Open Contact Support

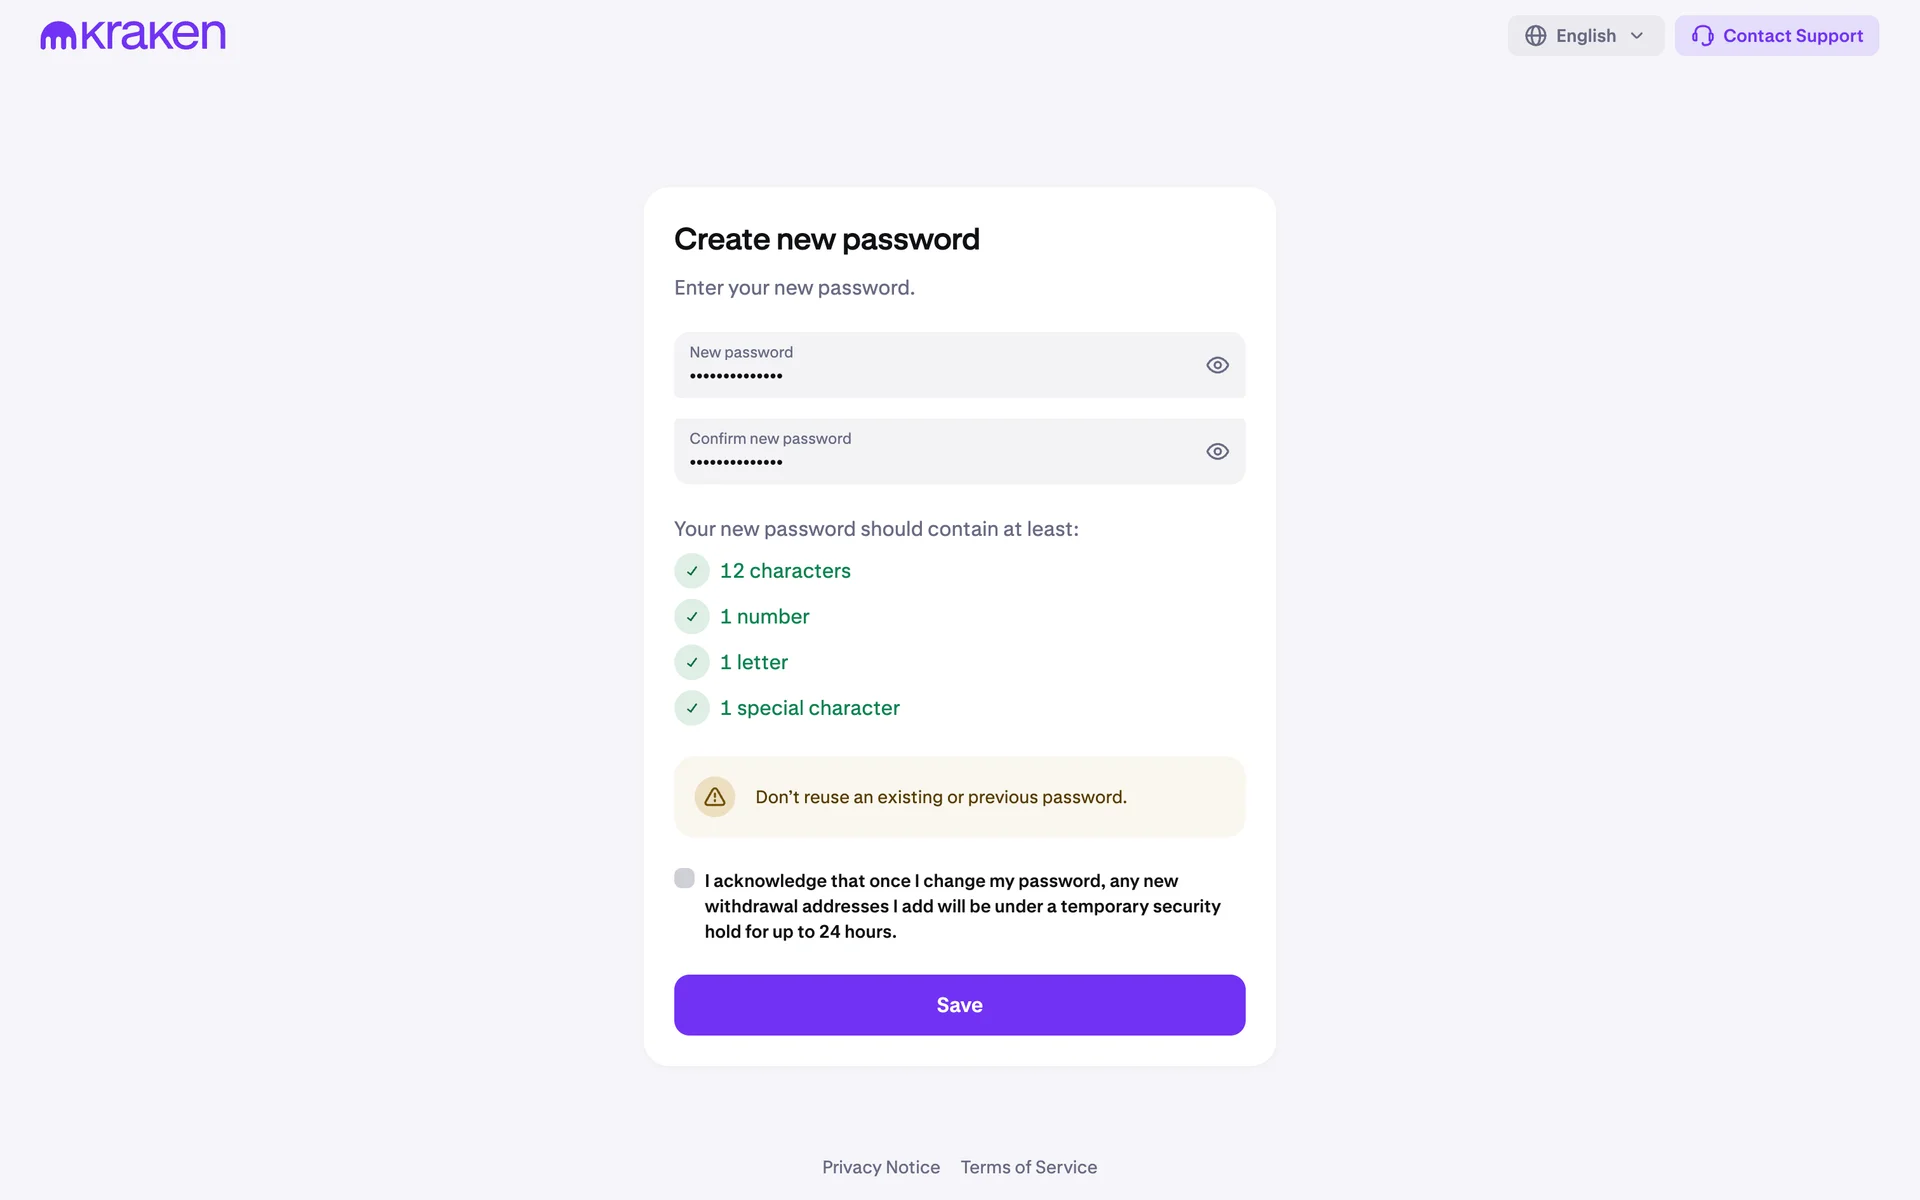pyautogui.click(x=1777, y=36)
